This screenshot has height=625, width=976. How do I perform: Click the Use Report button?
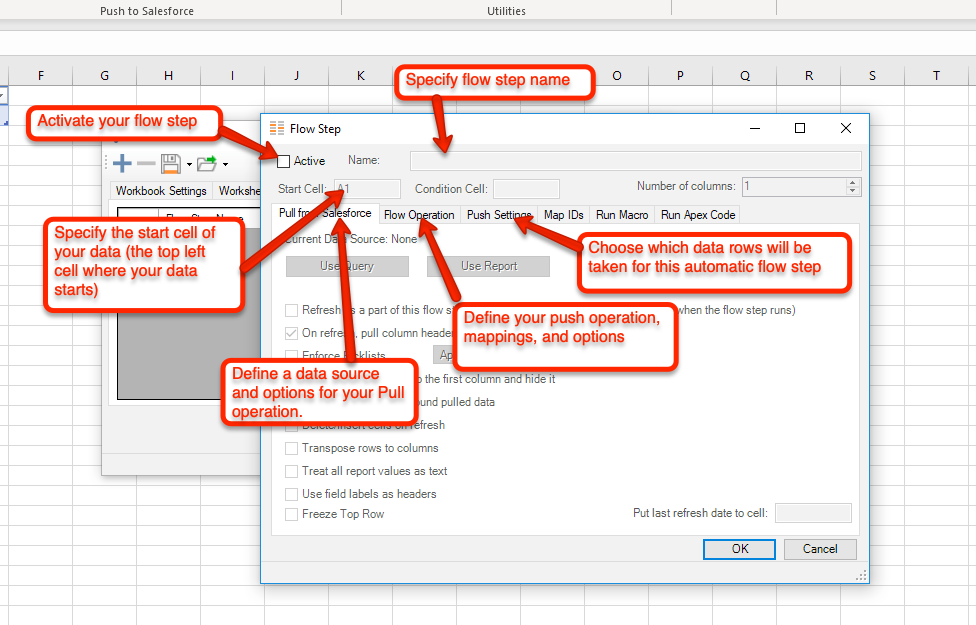(489, 266)
